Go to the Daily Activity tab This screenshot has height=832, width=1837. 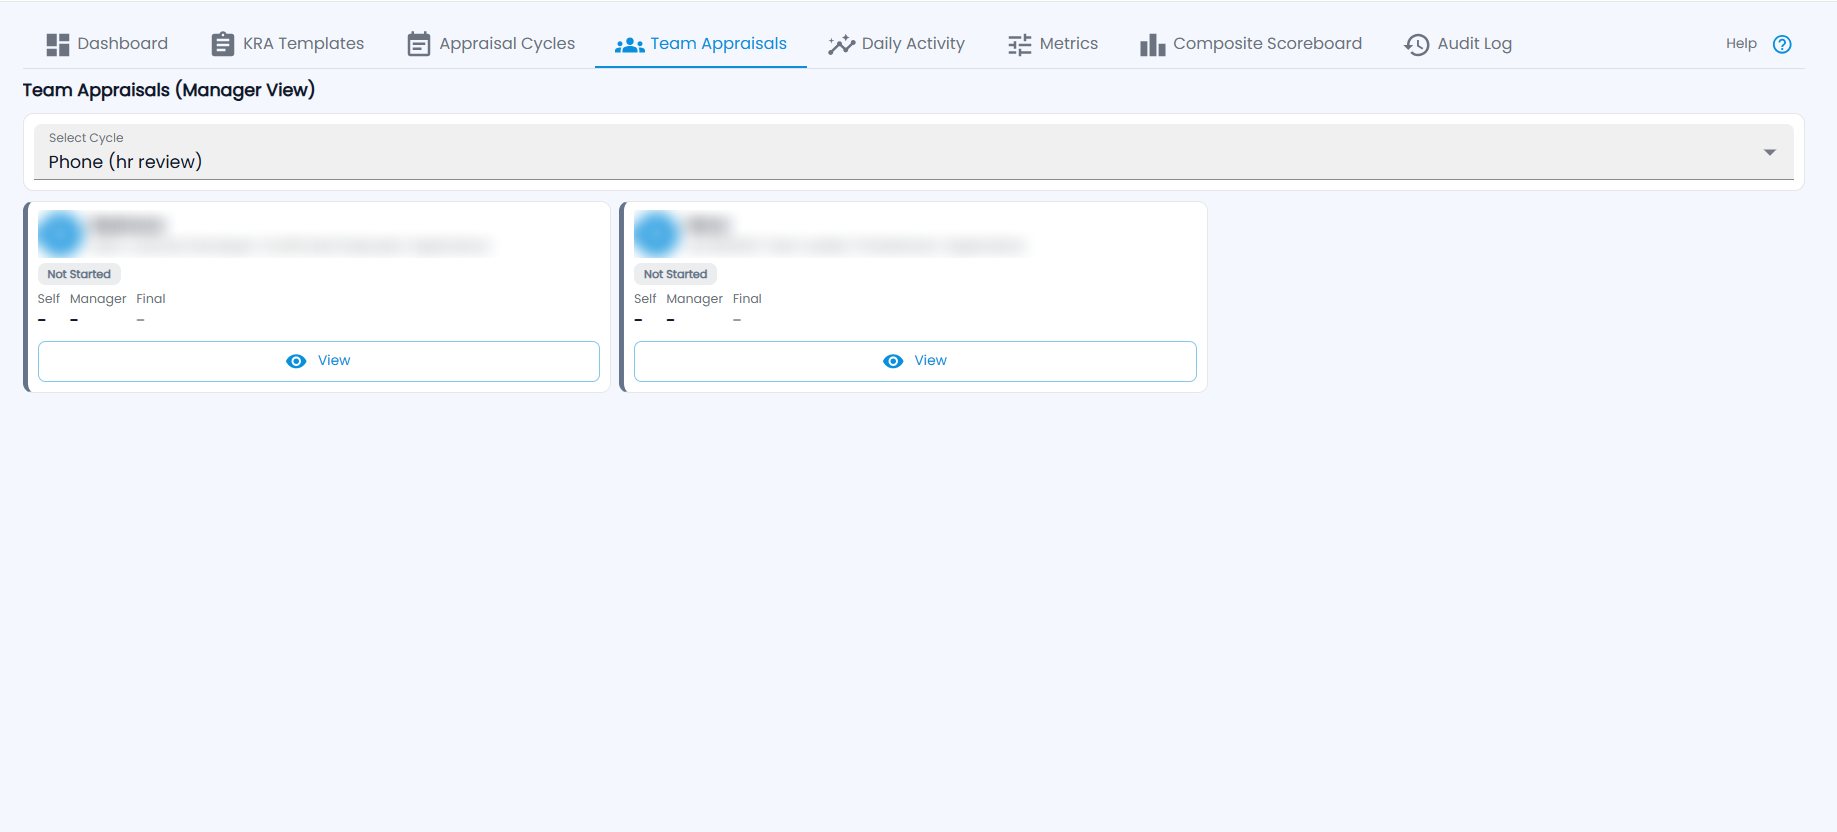897,44
